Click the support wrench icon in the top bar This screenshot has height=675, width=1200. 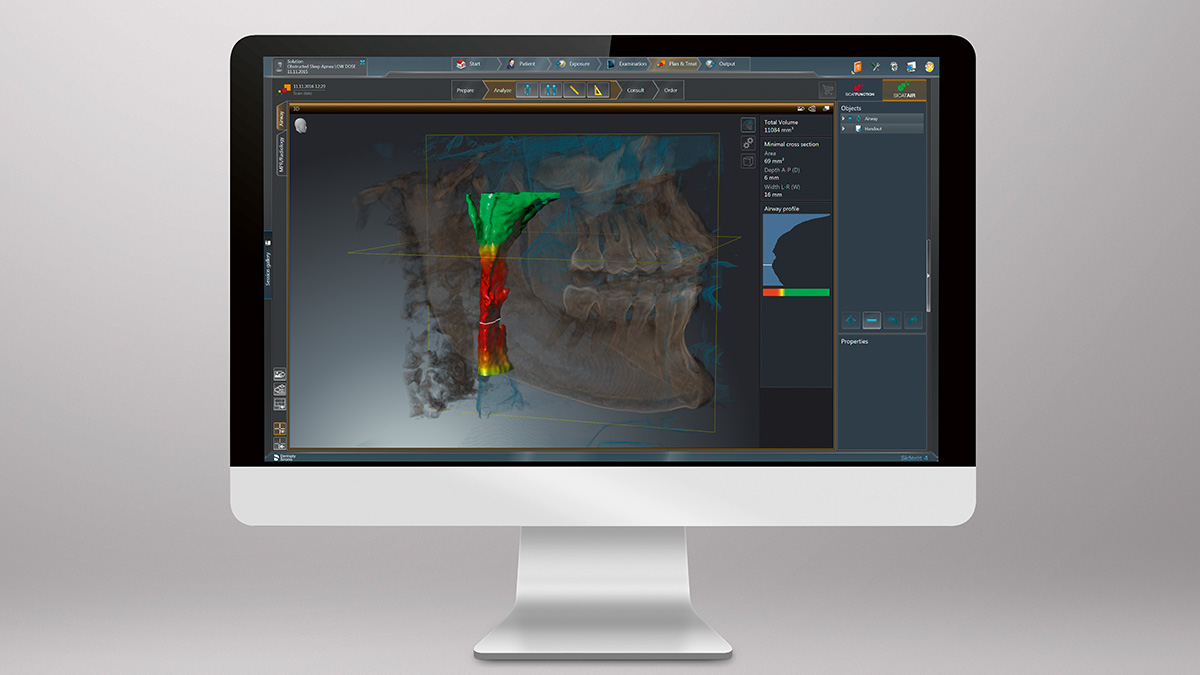[x=875, y=66]
